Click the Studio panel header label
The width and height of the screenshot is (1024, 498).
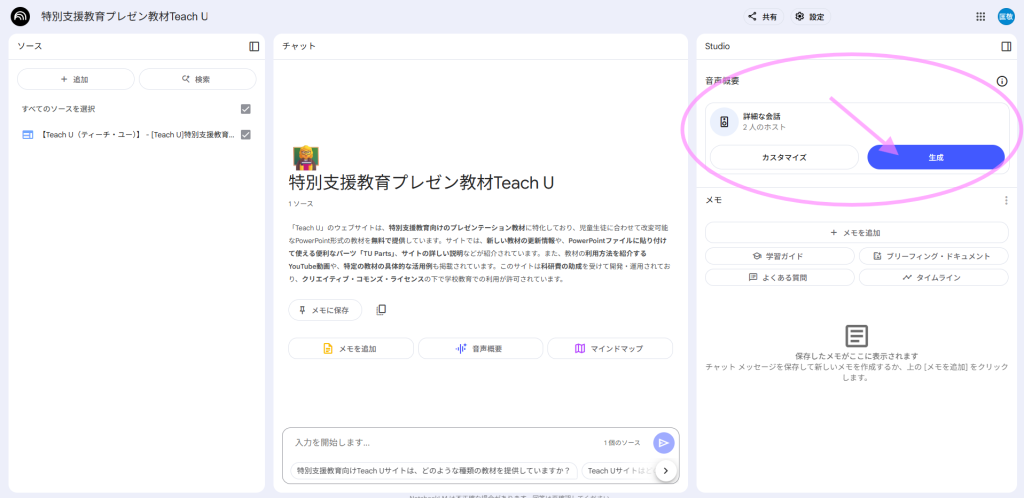click(x=717, y=46)
